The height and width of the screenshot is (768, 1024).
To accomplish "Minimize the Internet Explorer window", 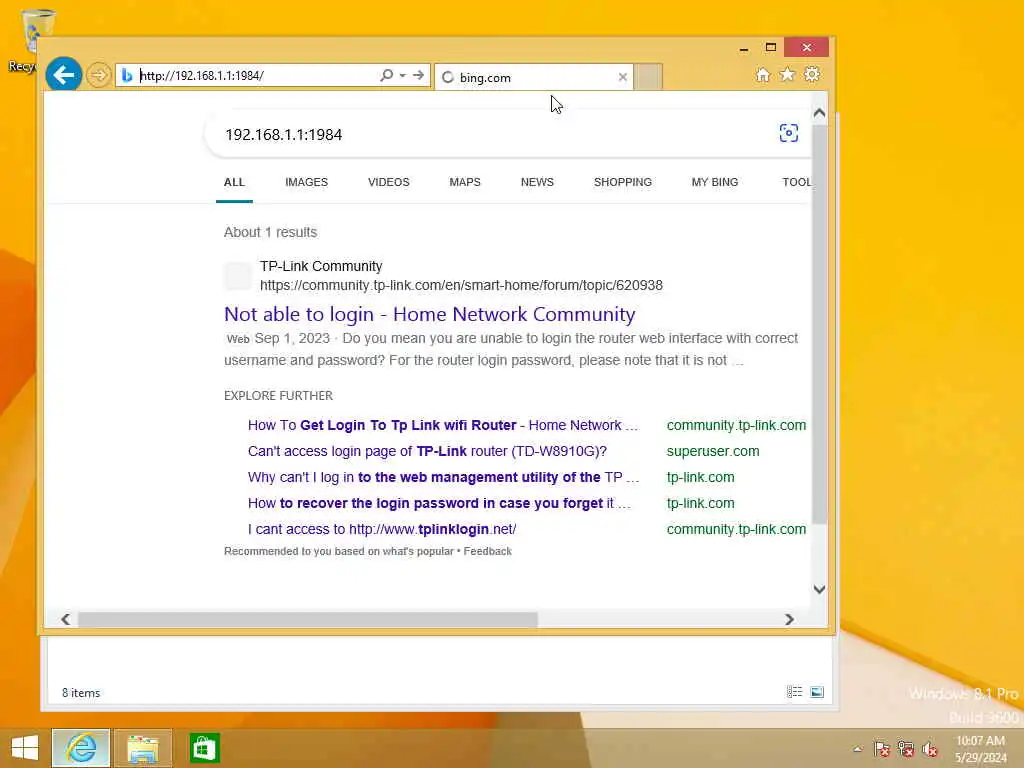I will tap(744, 48).
